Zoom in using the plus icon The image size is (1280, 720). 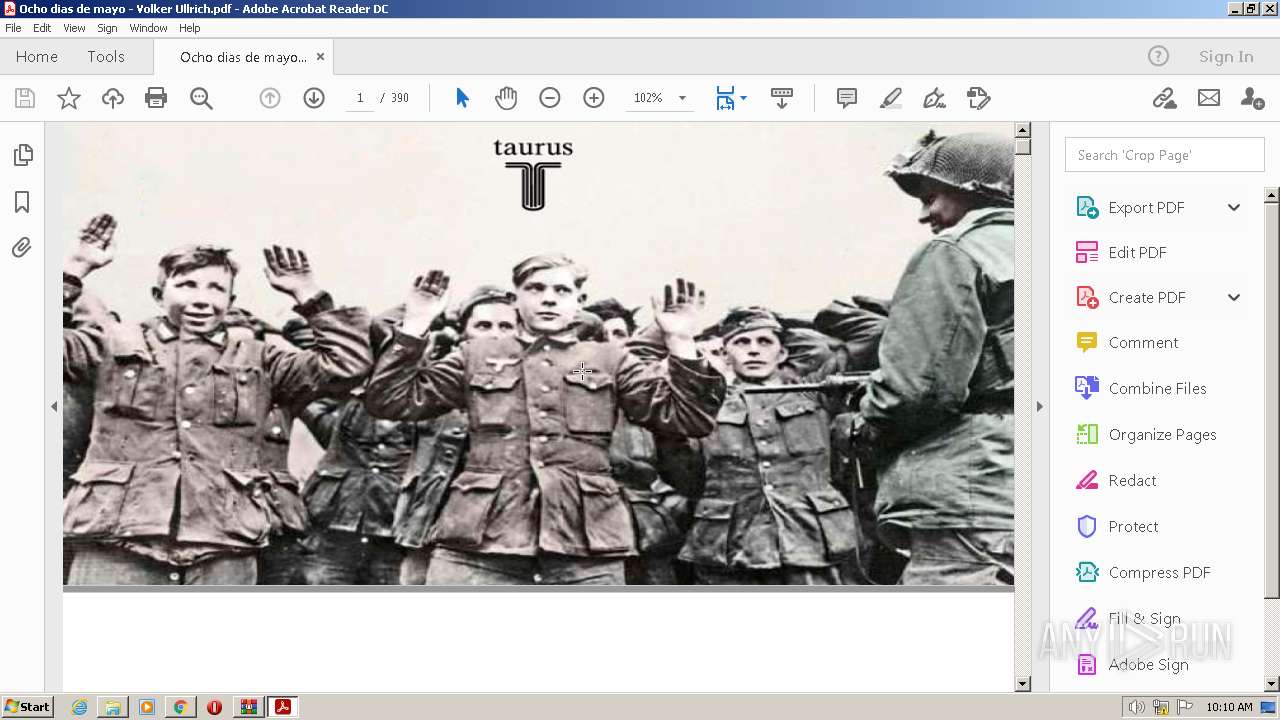coord(594,98)
